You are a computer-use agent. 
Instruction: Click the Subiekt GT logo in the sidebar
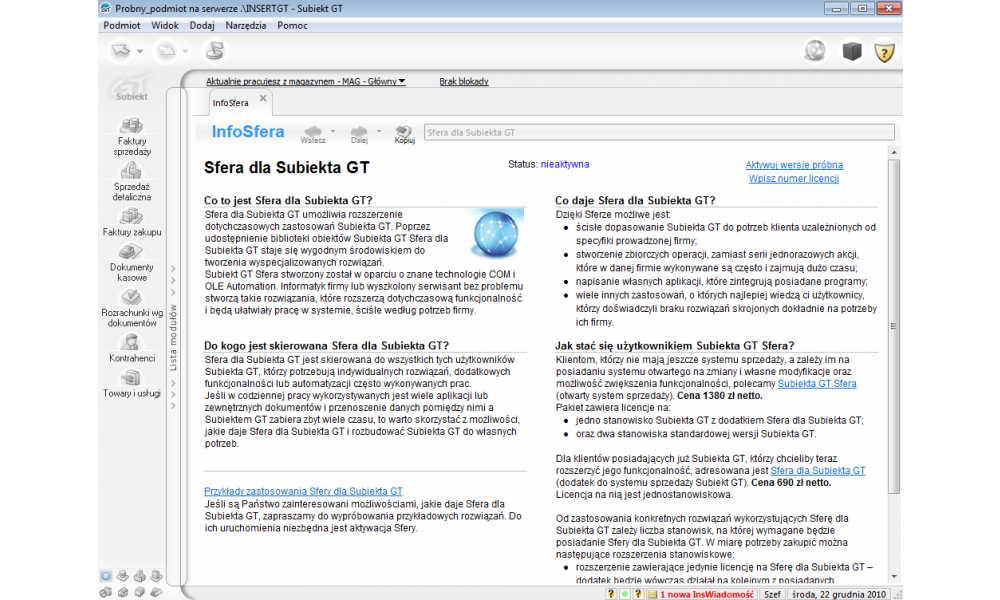(x=131, y=88)
